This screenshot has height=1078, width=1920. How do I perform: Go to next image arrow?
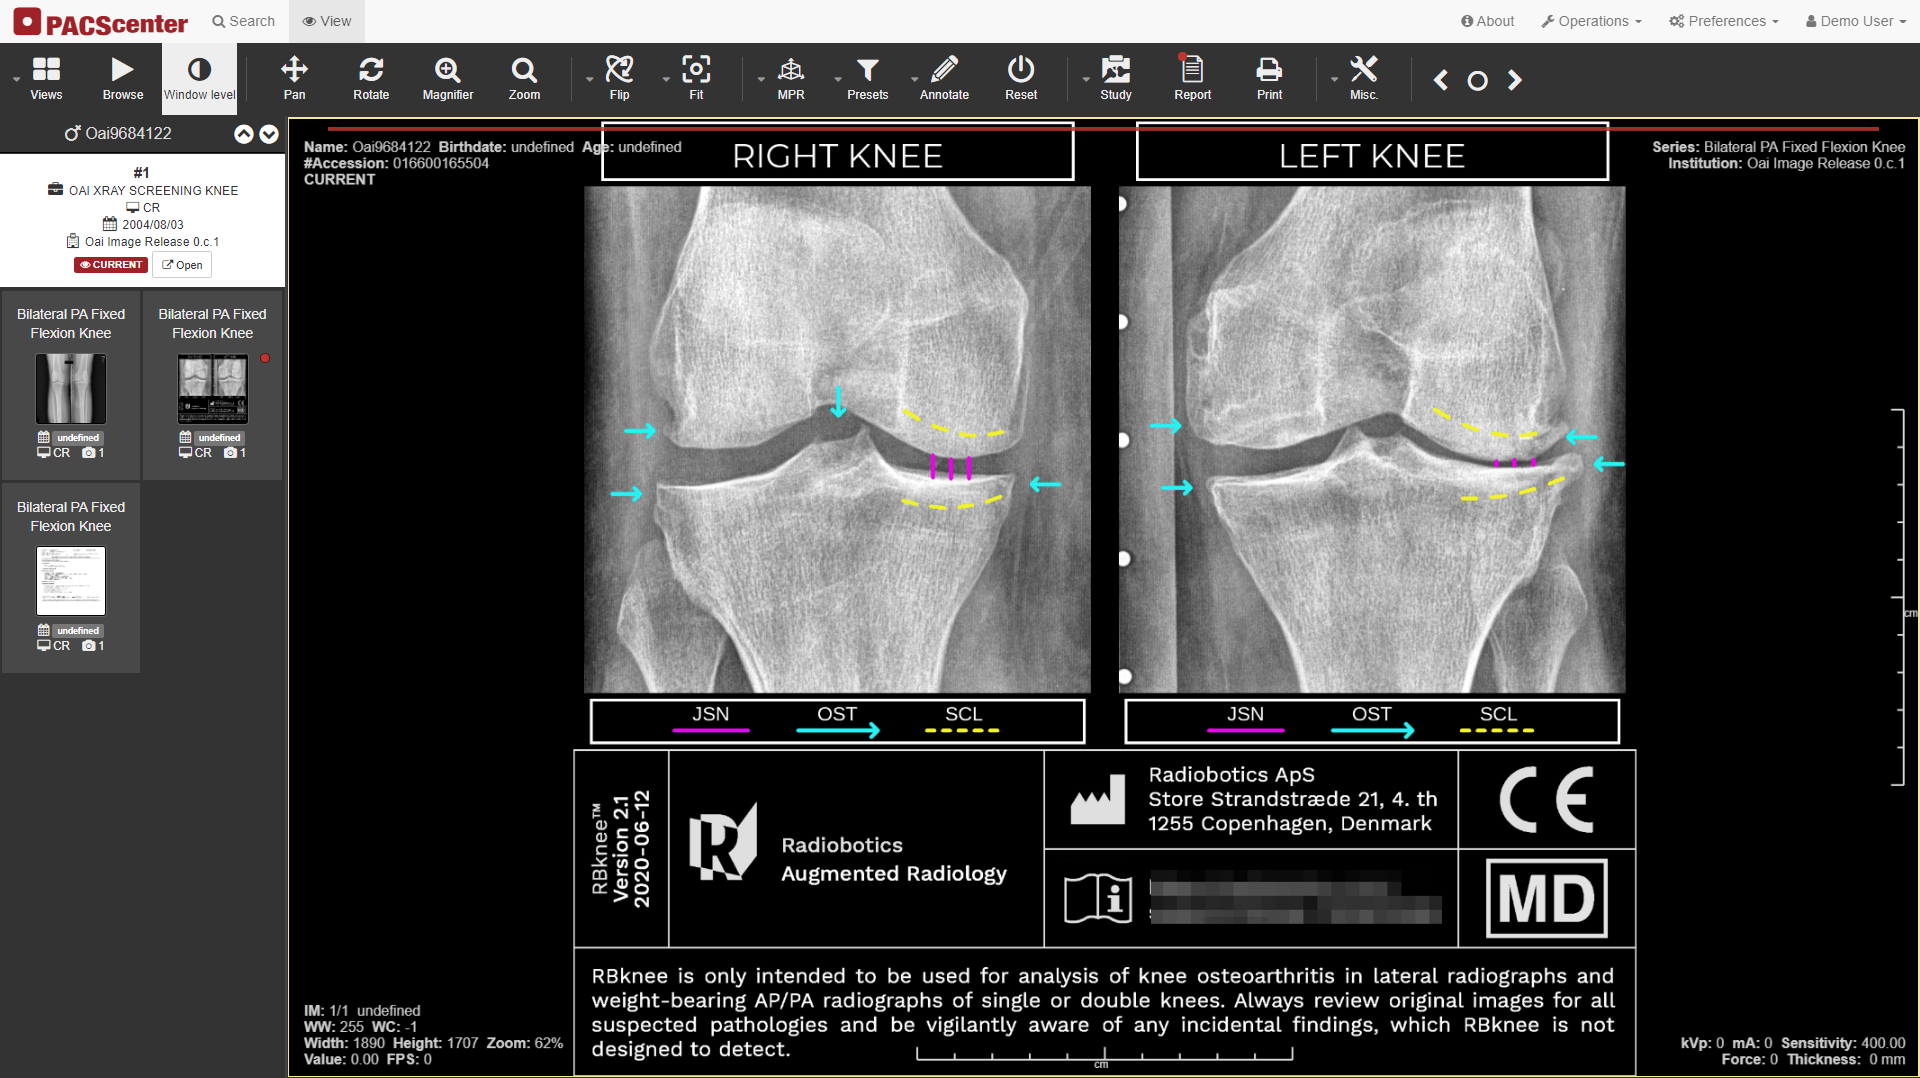[x=1515, y=80]
